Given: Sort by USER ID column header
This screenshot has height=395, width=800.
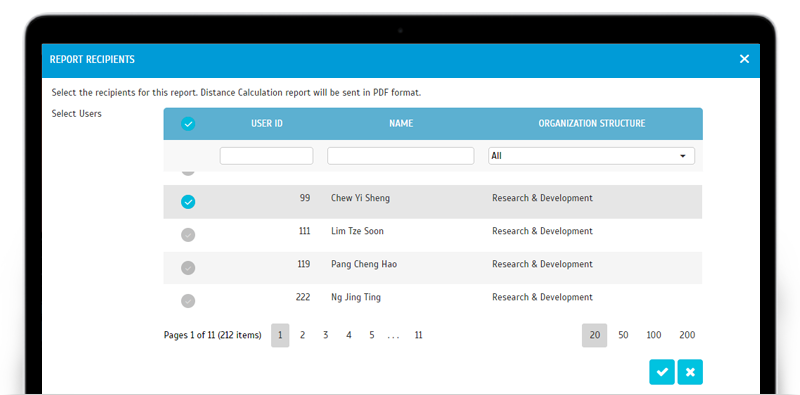Looking at the screenshot, I should [x=267, y=124].
